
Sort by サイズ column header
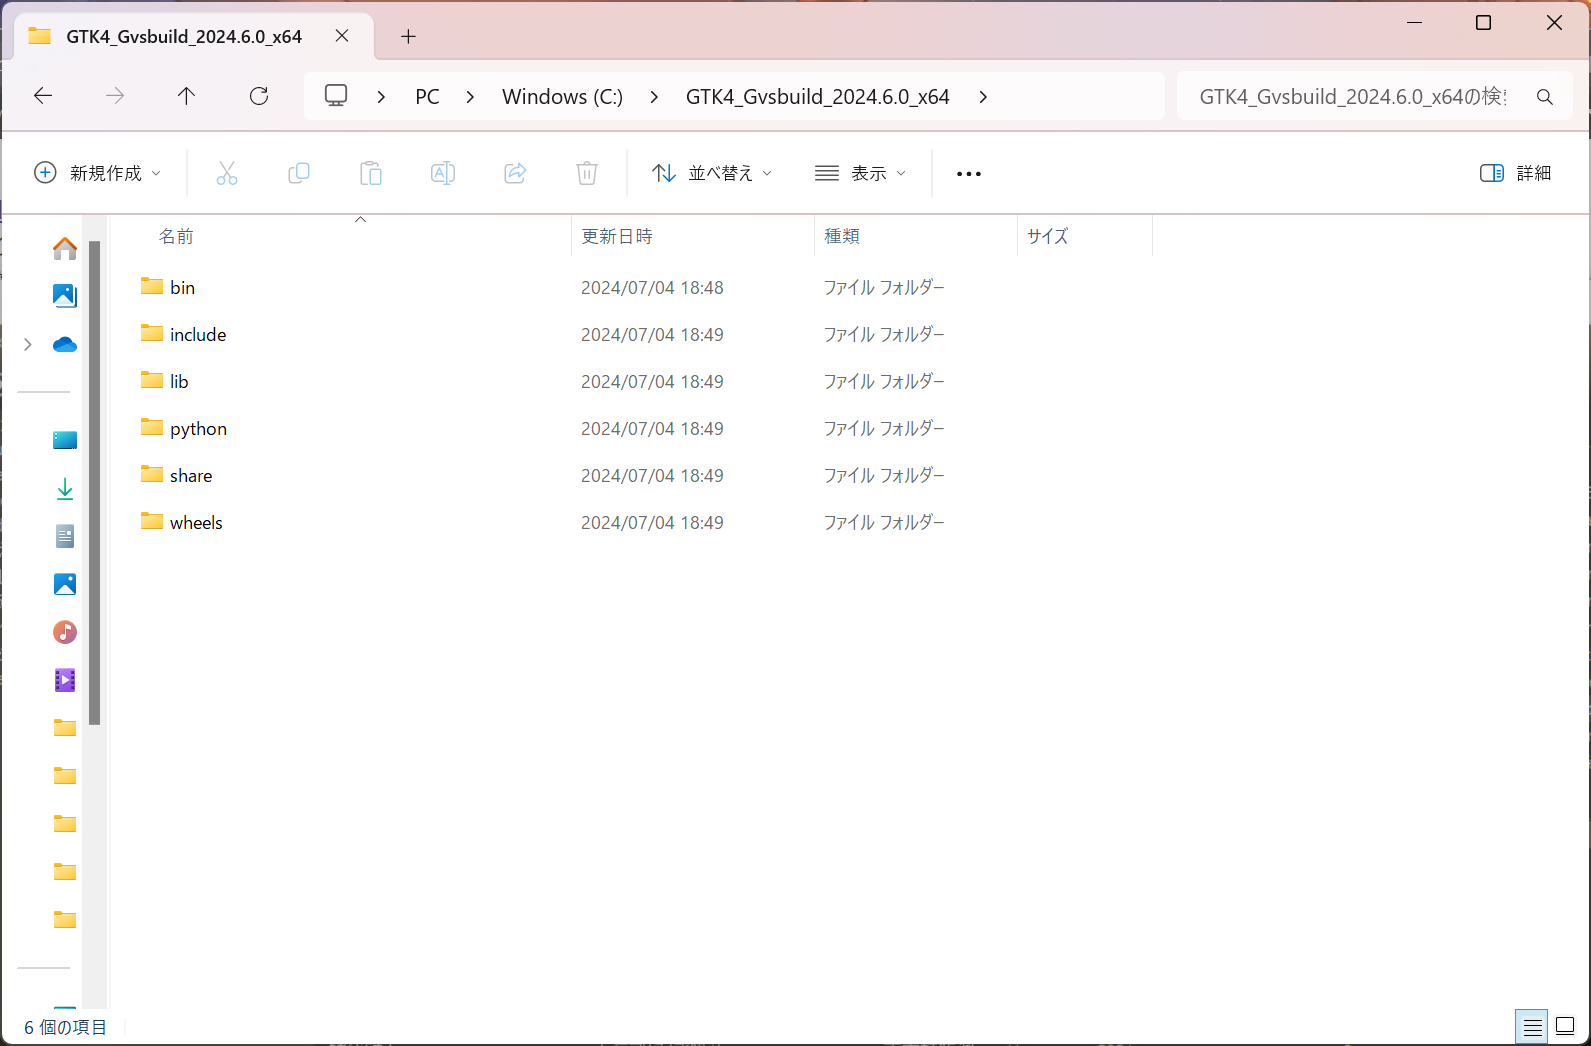[1085, 236]
